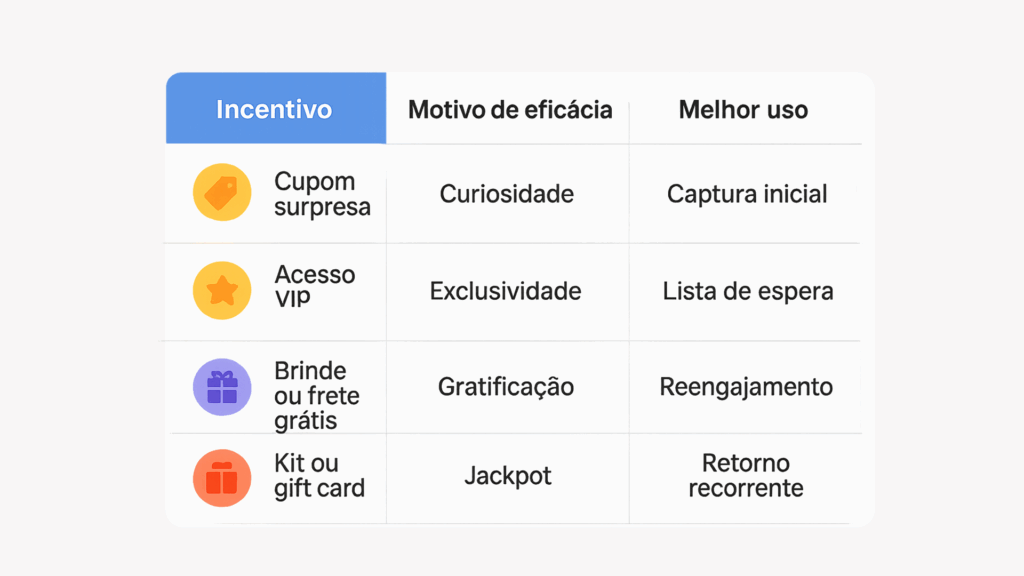Select the Jackpot cell
The width and height of the screenshot is (1024, 576).
508,475
